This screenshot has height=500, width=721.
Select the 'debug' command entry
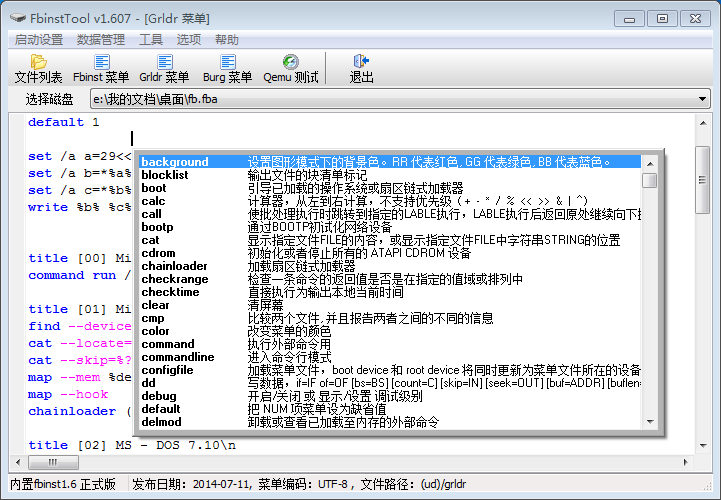coord(390,396)
